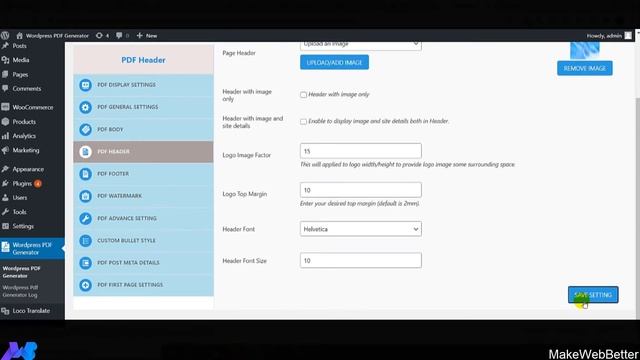This screenshot has height=360, width=640.
Task: Open PDF Display Settings icon
Action: tap(85, 85)
